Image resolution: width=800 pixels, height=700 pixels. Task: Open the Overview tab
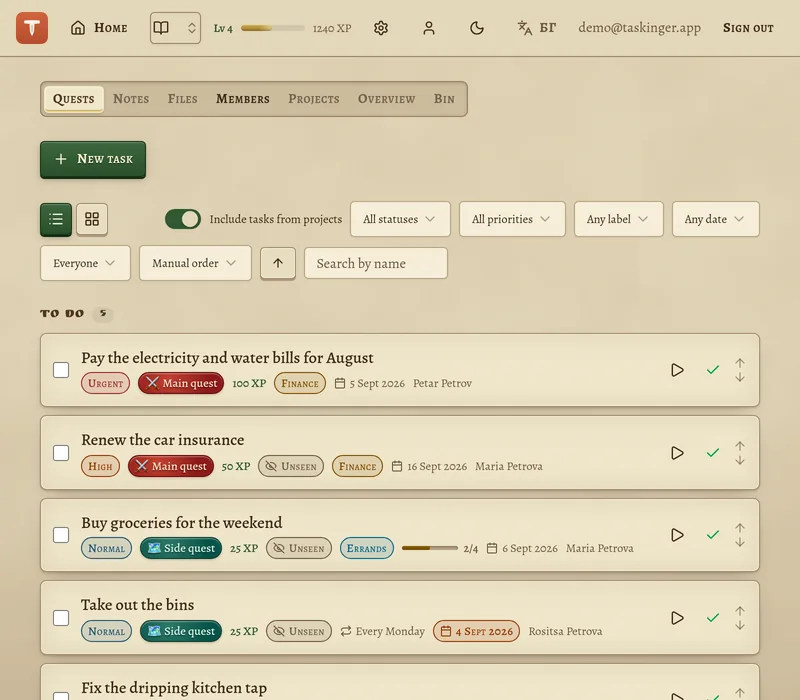(x=386, y=99)
